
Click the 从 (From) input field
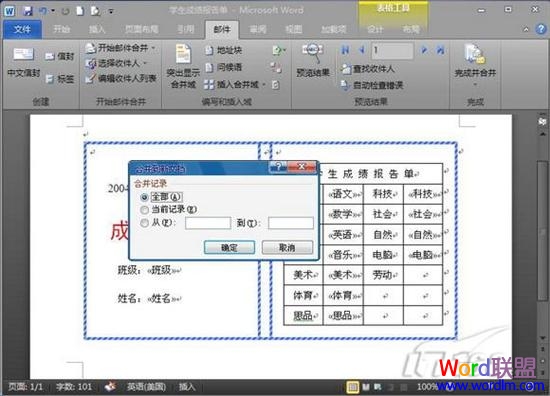[208, 223]
